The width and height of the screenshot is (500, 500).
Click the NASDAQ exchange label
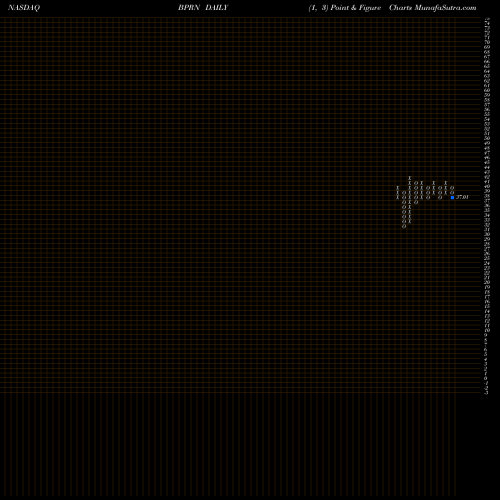click(x=24, y=8)
